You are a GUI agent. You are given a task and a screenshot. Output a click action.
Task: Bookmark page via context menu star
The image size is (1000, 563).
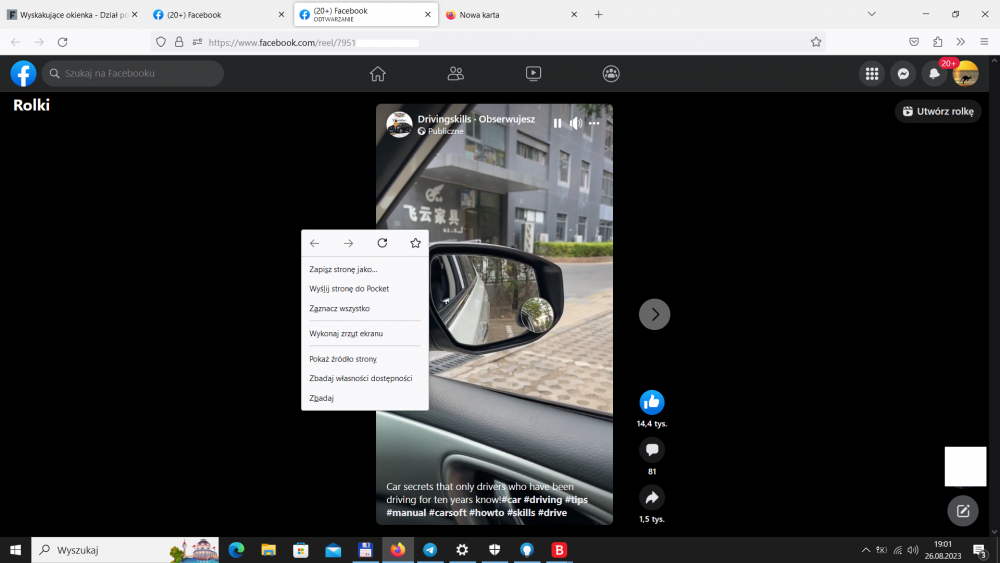pos(415,243)
